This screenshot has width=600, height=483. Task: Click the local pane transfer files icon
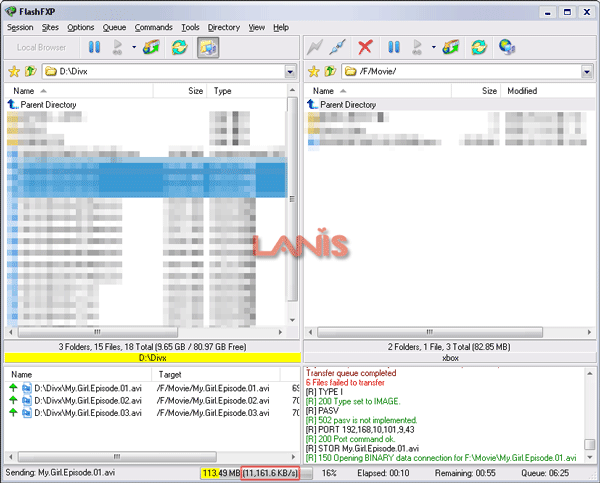tap(151, 47)
